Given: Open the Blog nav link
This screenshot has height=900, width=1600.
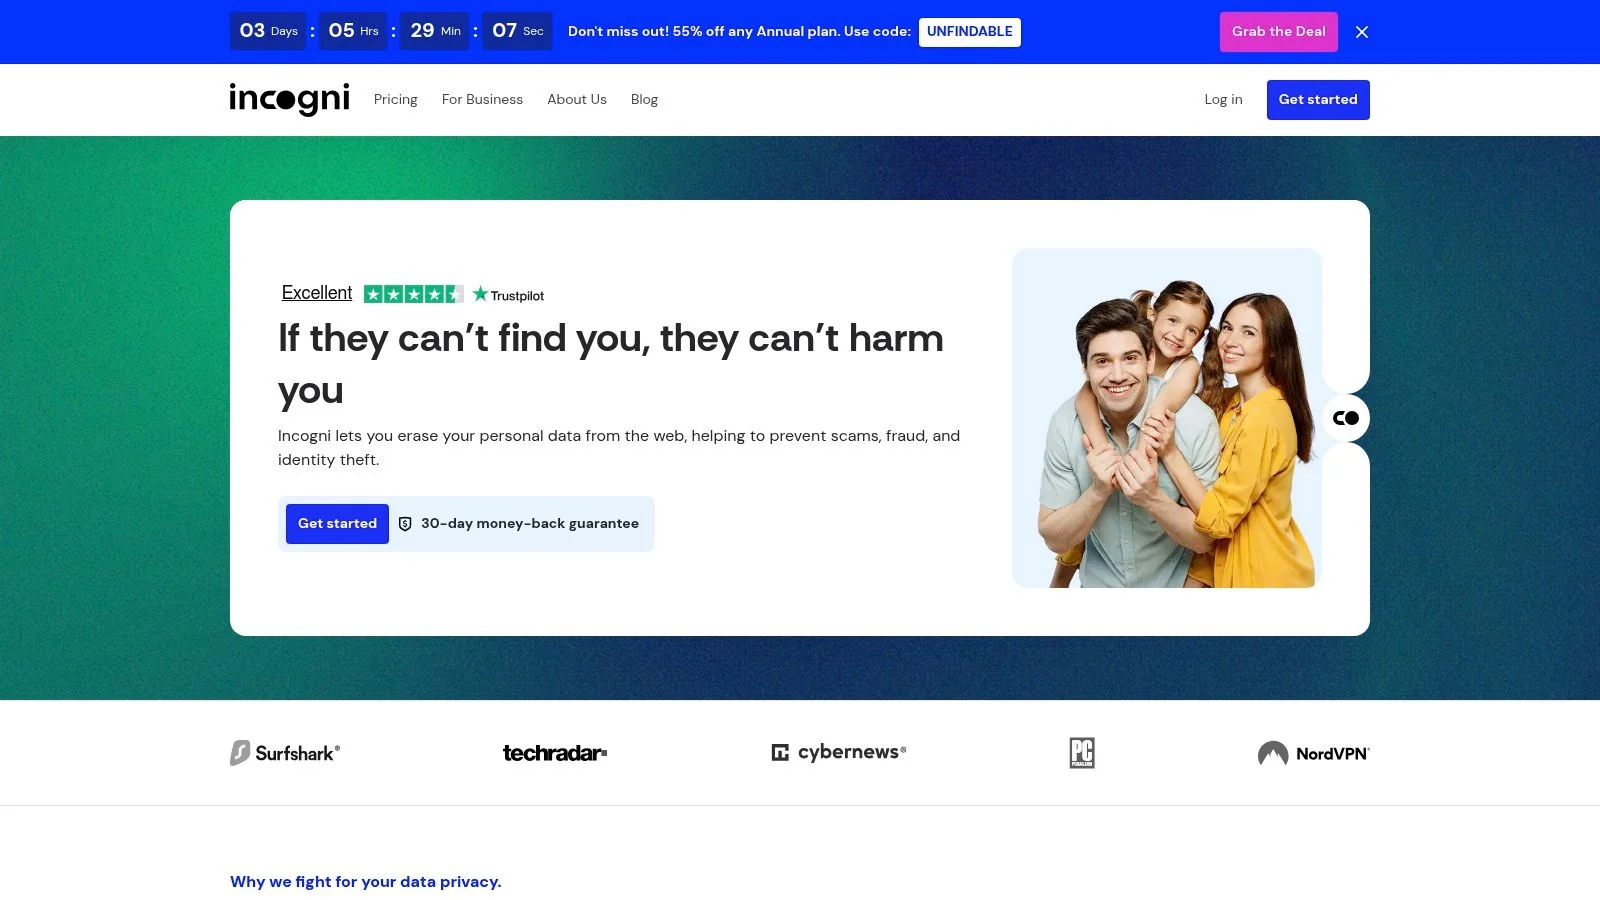Looking at the screenshot, I should click(644, 99).
